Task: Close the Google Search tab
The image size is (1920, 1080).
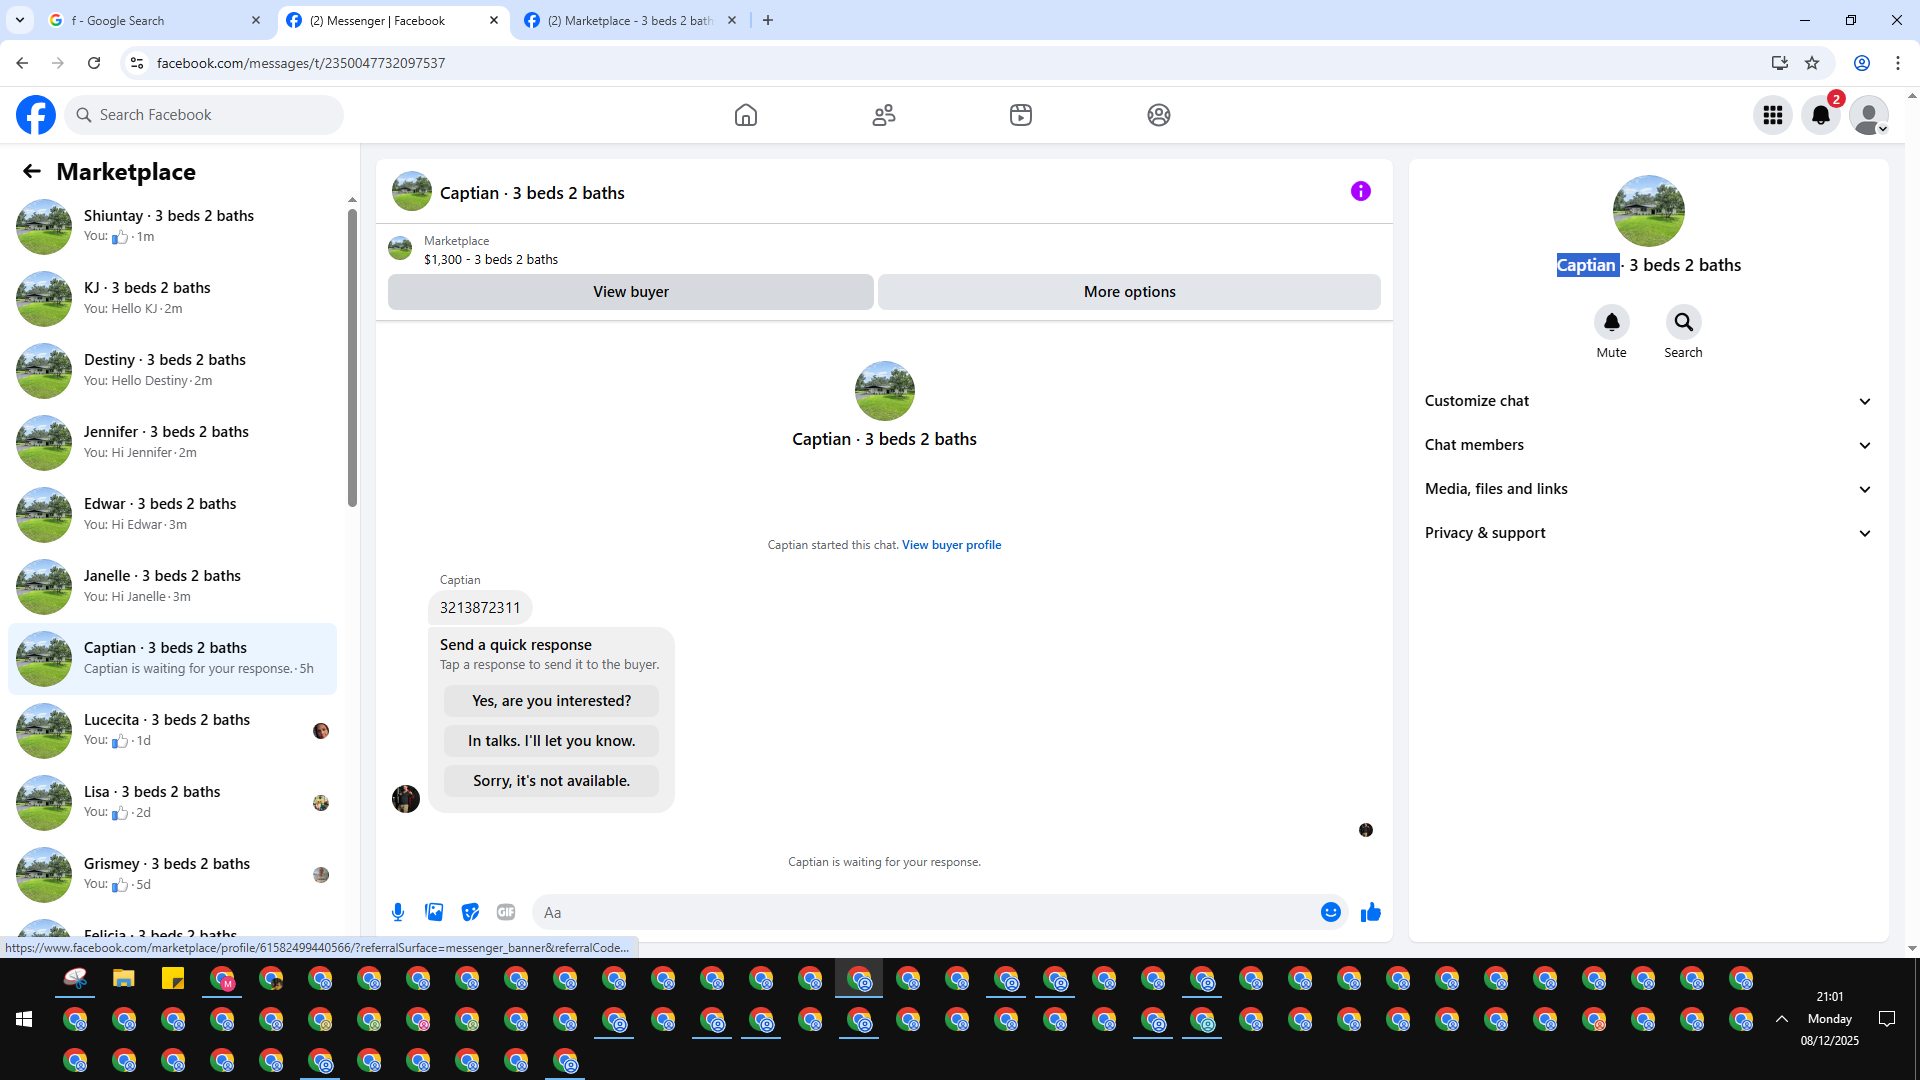Action: coord(255,20)
